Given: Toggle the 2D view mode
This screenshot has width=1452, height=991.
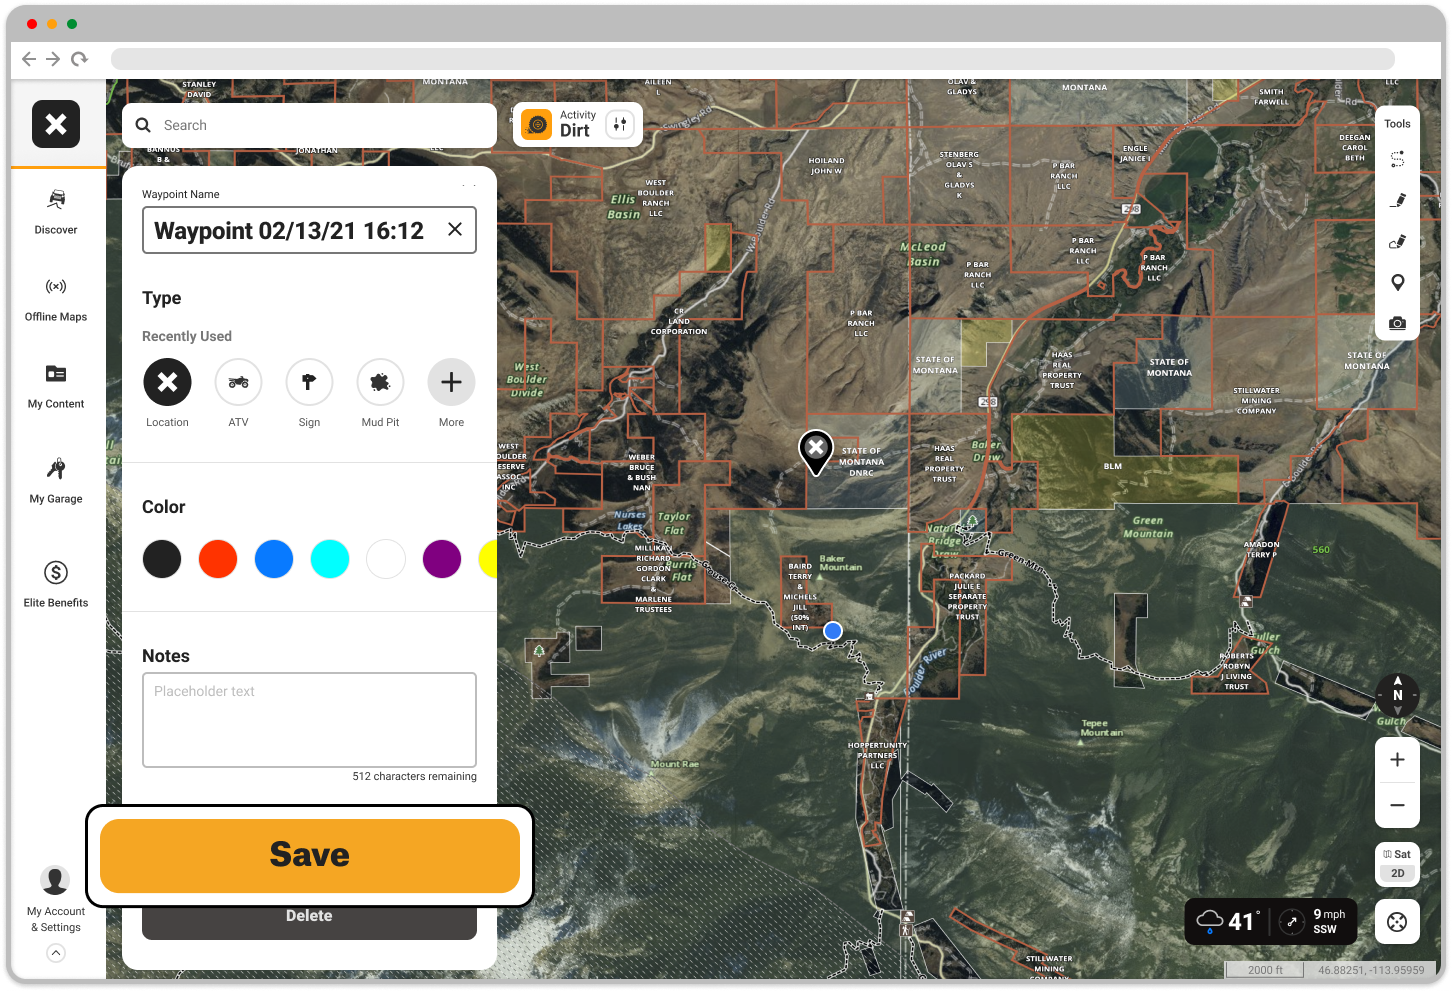Looking at the screenshot, I should point(1397,873).
